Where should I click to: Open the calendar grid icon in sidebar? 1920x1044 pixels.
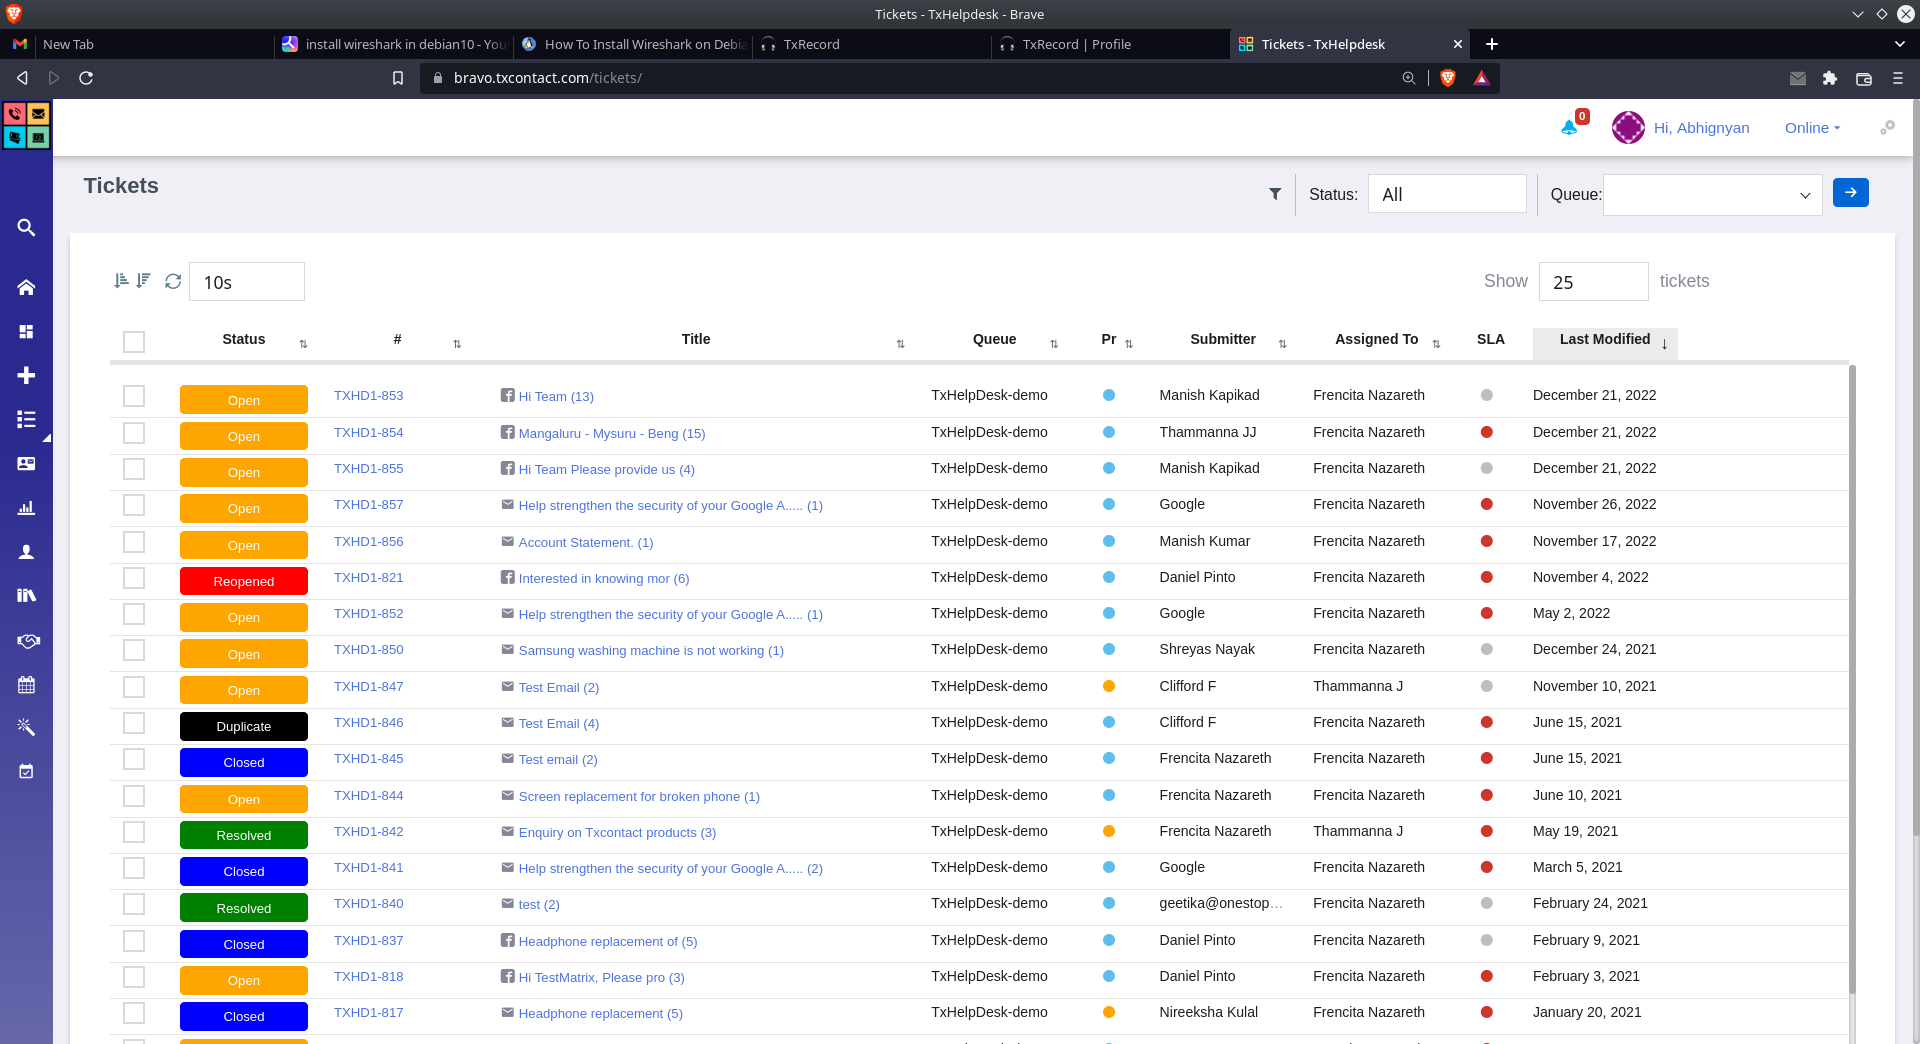click(26, 685)
